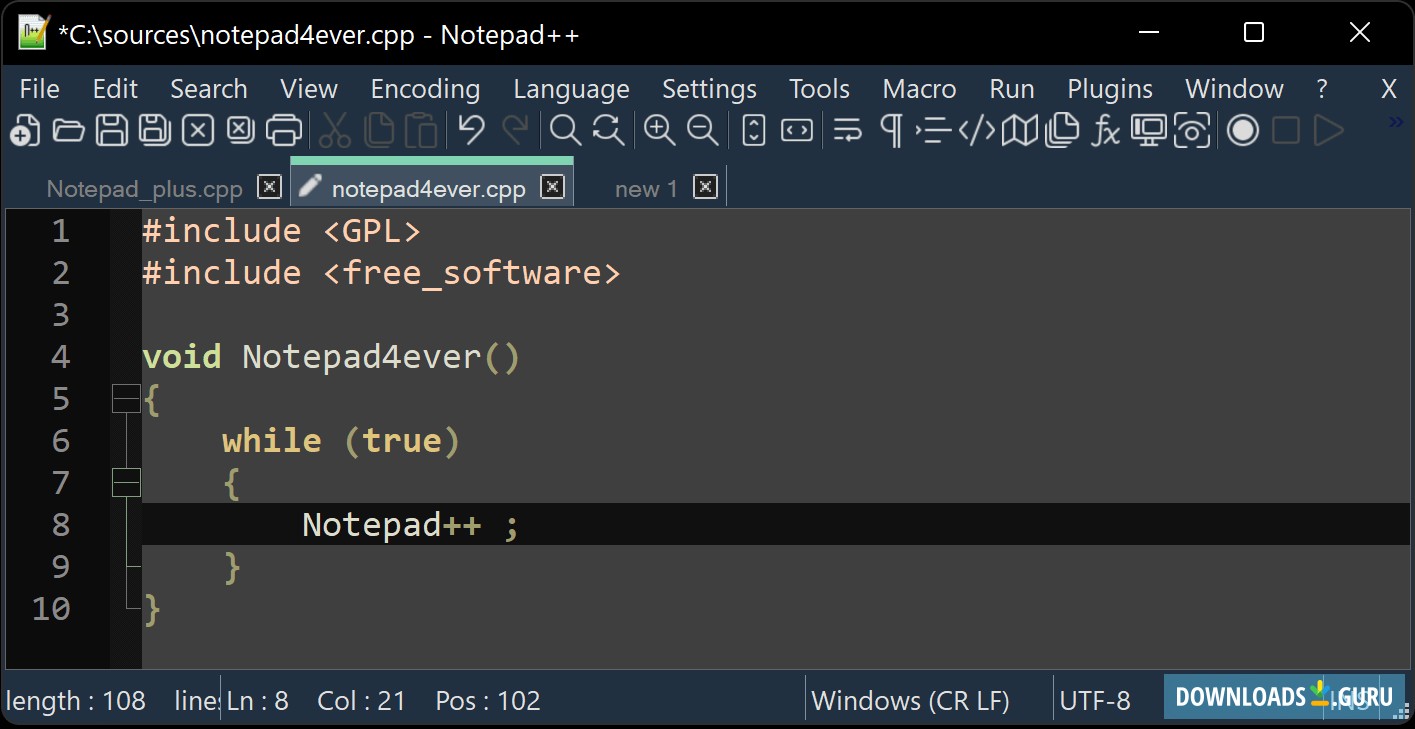The height and width of the screenshot is (729, 1415).
Task: Open the Edit menu
Action: coord(115,89)
